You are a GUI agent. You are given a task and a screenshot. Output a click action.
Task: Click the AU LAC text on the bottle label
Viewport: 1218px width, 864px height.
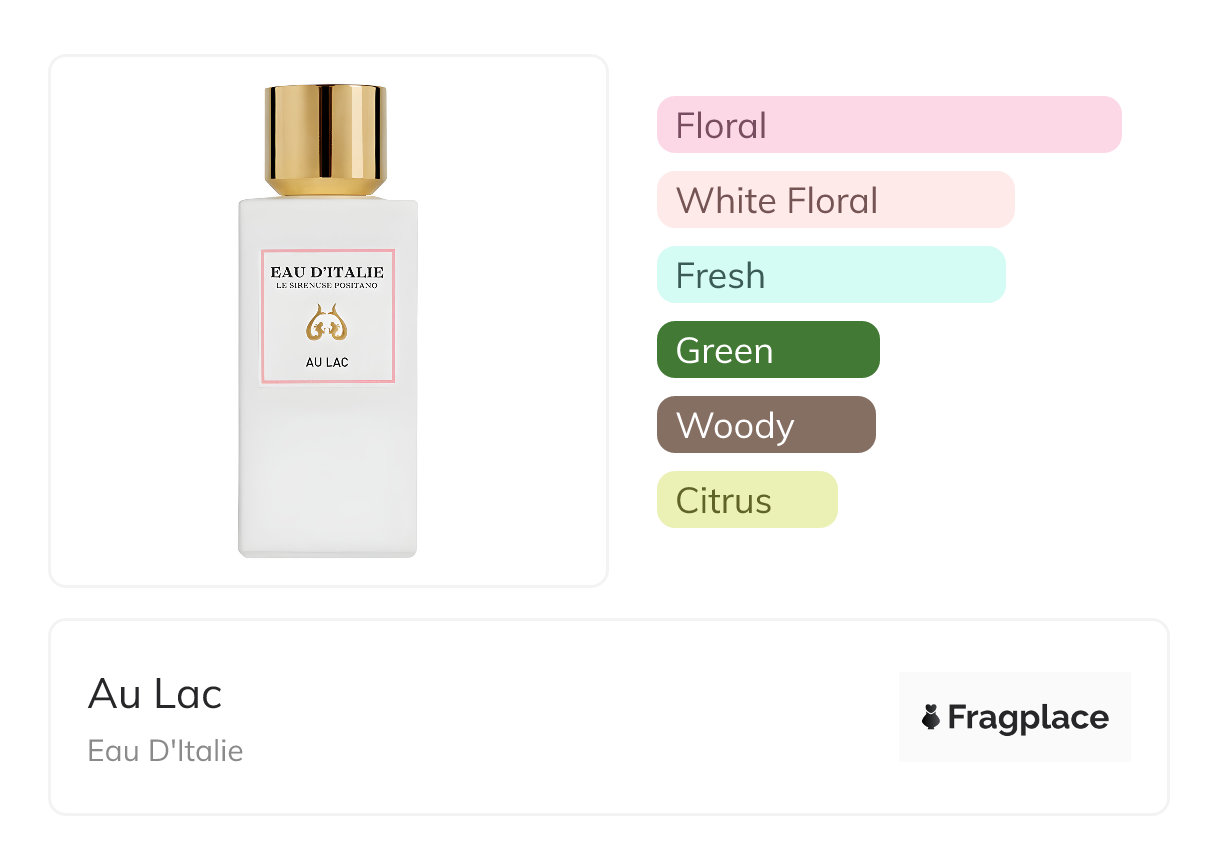327,362
